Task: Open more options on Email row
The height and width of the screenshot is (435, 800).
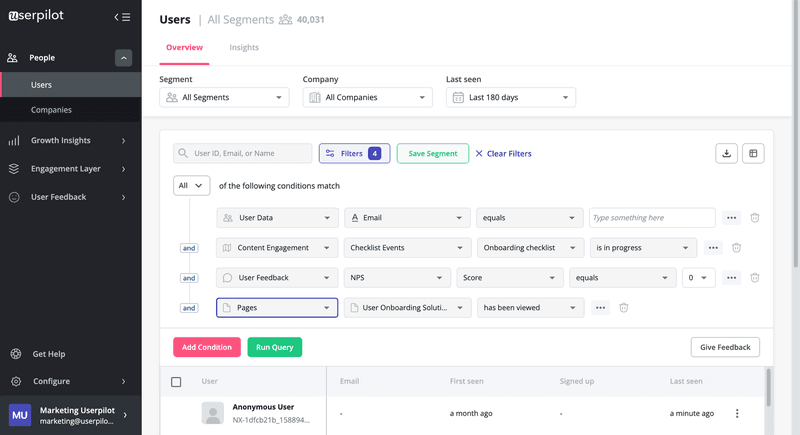Action: pos(731,218)
